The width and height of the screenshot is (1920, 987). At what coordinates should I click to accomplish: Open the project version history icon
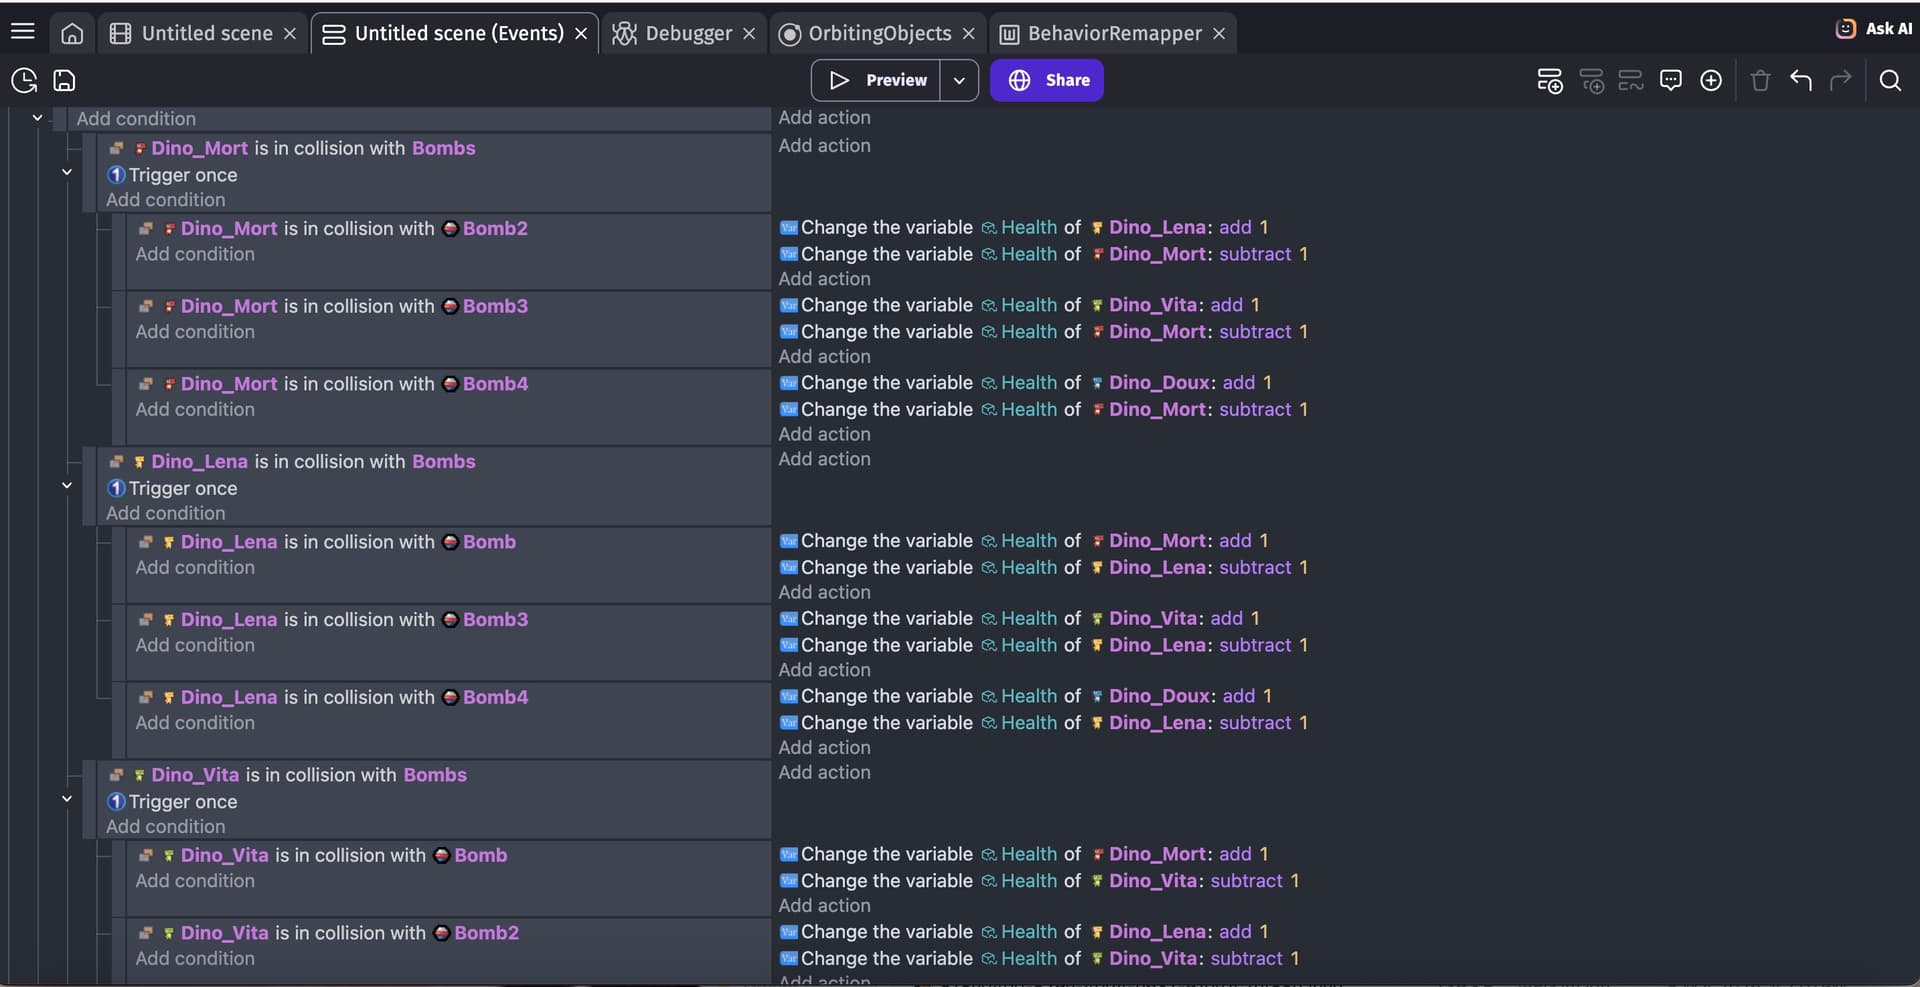[x=24, y=80]
